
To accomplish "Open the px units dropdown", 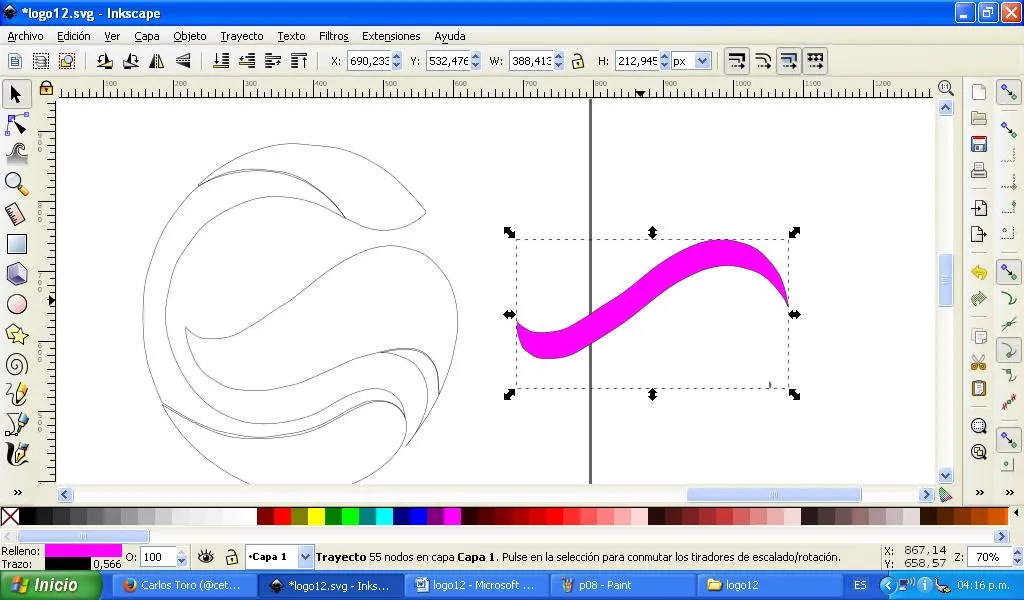I will point(702,61).
